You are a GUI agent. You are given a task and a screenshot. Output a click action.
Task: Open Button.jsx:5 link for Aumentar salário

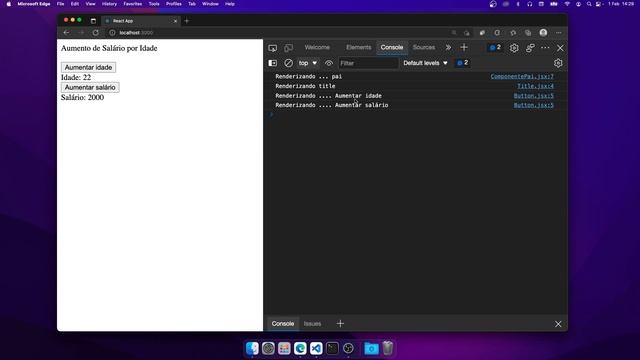click(x=534, y=105)
